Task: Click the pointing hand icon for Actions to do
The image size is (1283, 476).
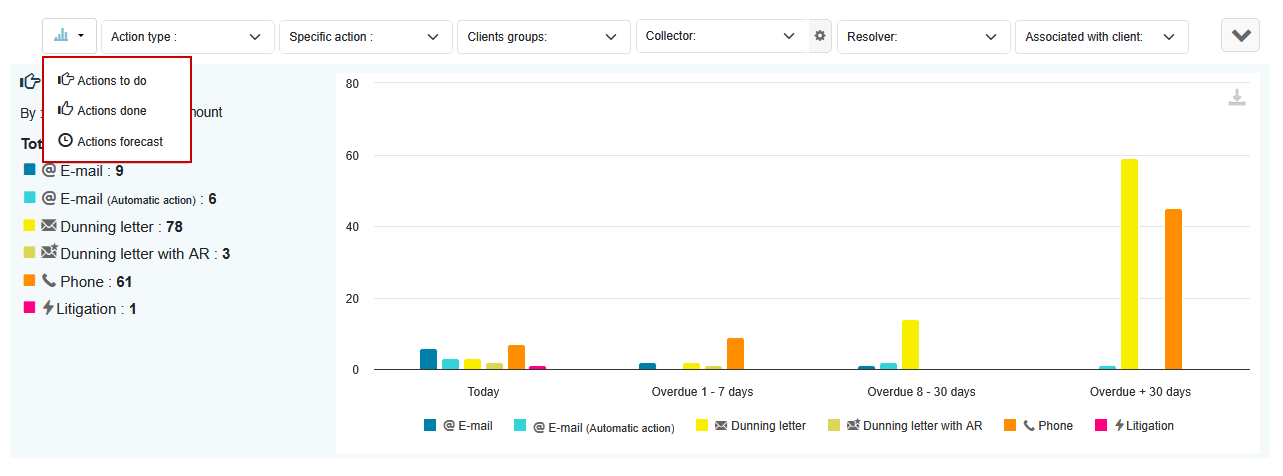Action: (x=65, y=80)
